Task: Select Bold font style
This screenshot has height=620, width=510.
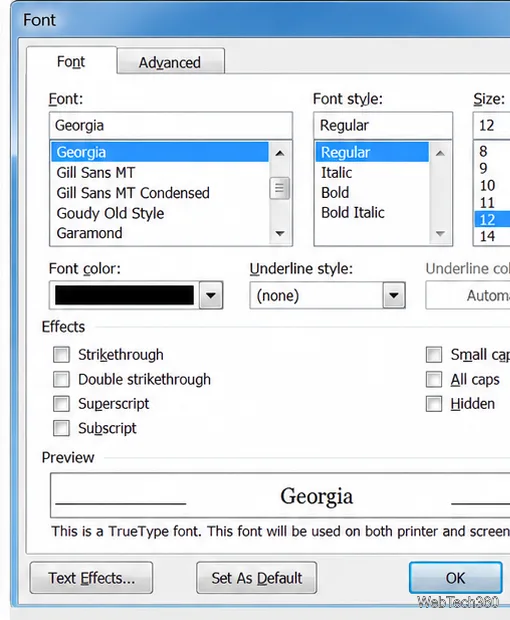Action: (x=372, y=193)
